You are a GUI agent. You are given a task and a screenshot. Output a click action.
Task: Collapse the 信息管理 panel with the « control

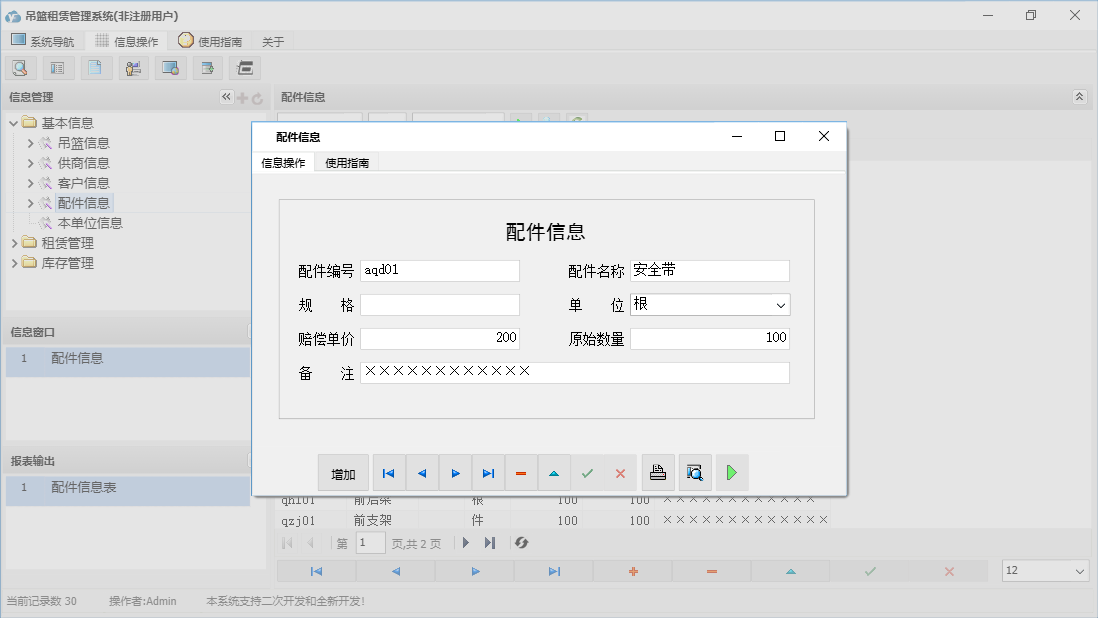[x=226, y=97]
